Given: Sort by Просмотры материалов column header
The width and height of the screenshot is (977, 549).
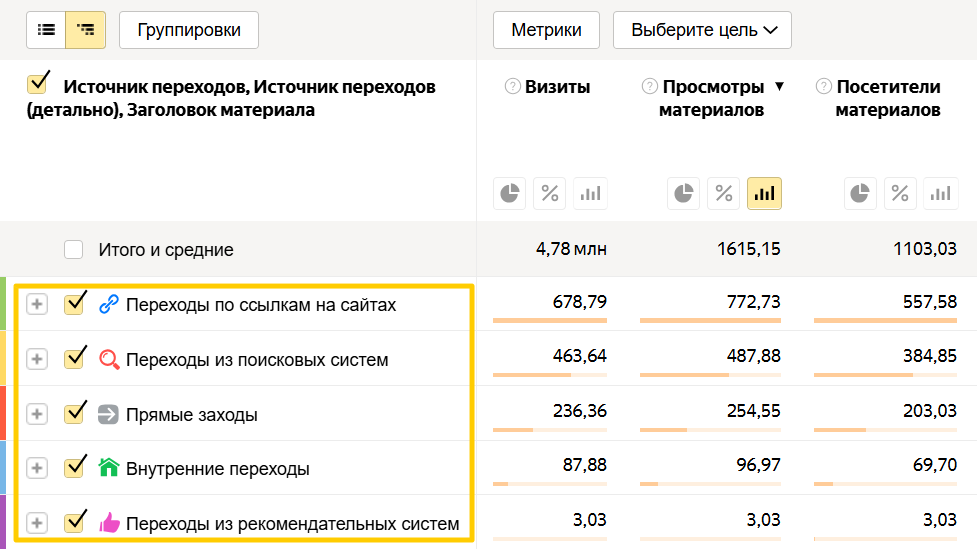Looking at the screenshot, I should [x=711, y=98].
